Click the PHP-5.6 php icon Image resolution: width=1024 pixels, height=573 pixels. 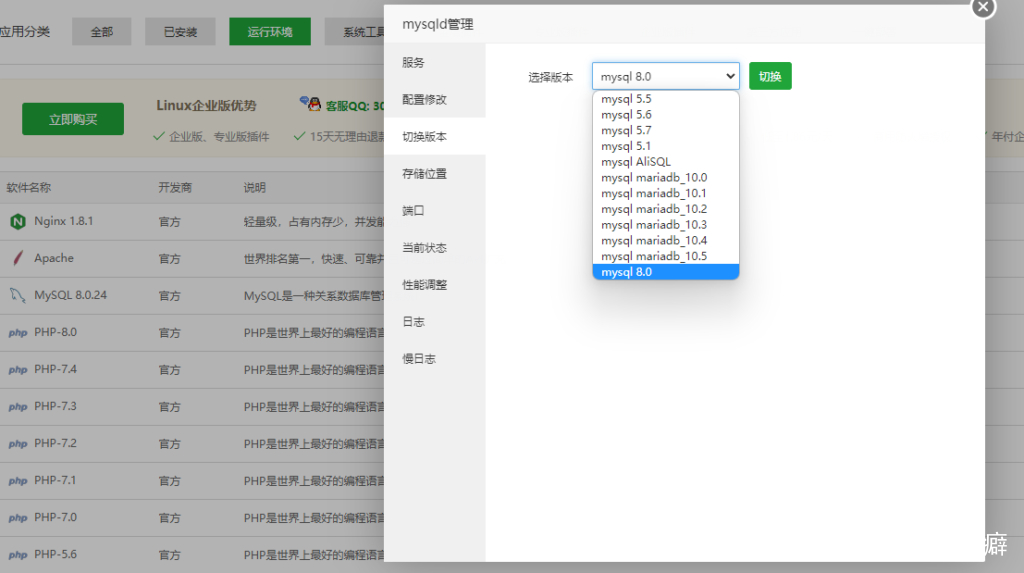point(18,555)
